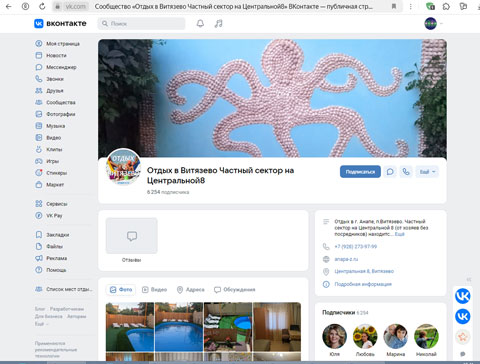The height and width of the screenshot is (364, 480).
Task: Open Photos icon in sidebar
Action: tap(39, 114)
